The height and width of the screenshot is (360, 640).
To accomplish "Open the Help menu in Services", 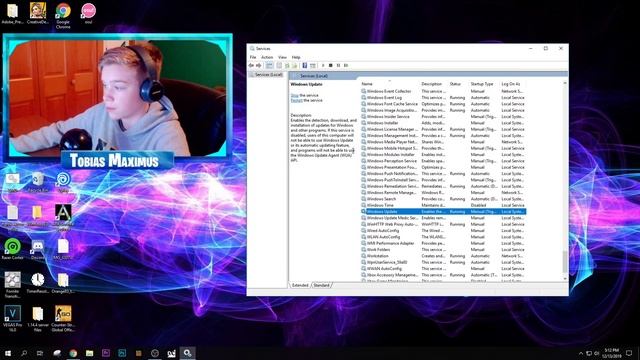I will click(x=296, y=57).
